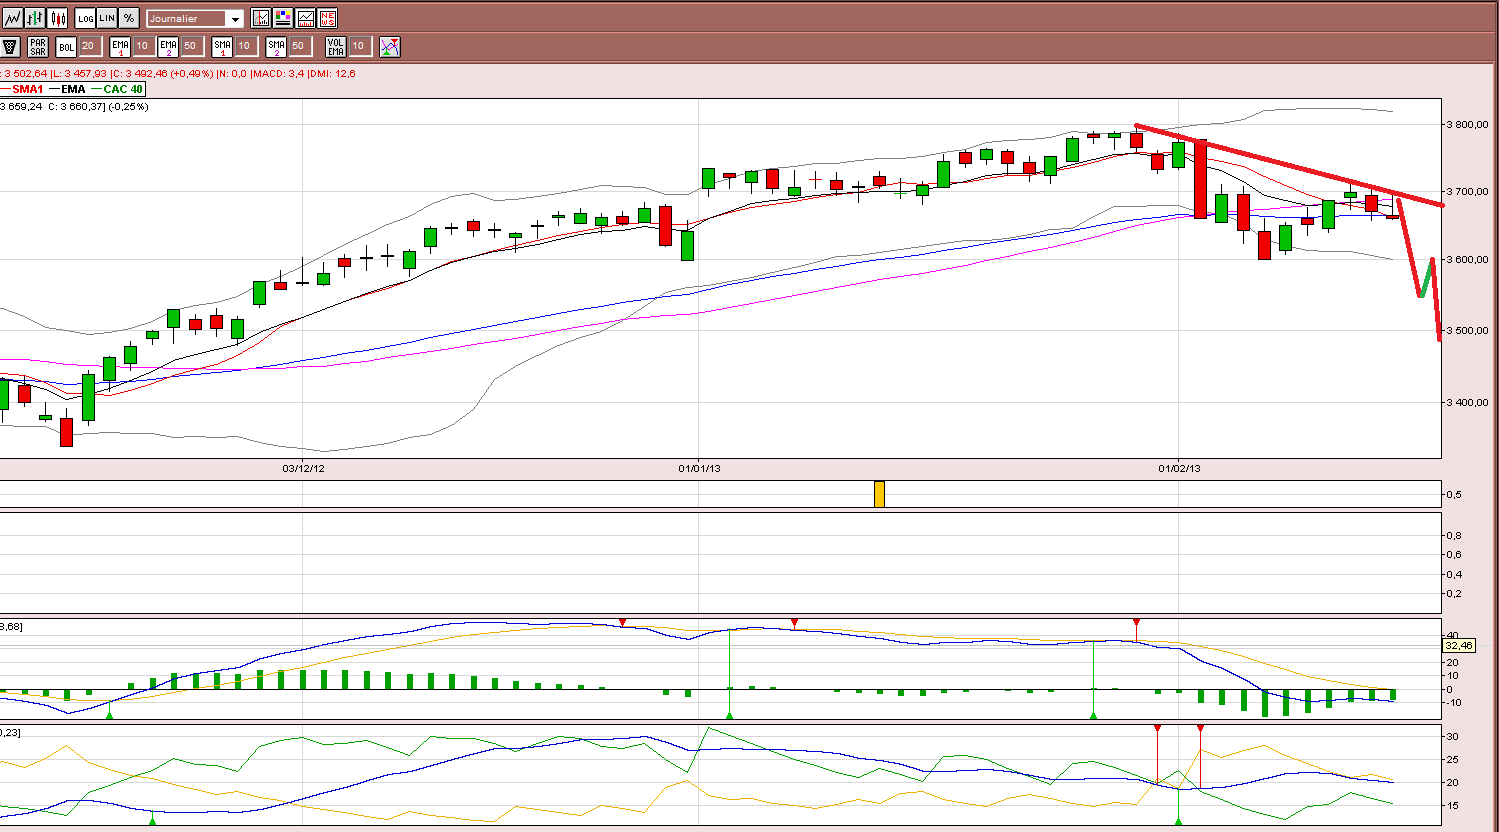The width and height of the screenshot is (1499, 832).
Task: Select the candlestick chart icon
Action: (x=57, y=18)
